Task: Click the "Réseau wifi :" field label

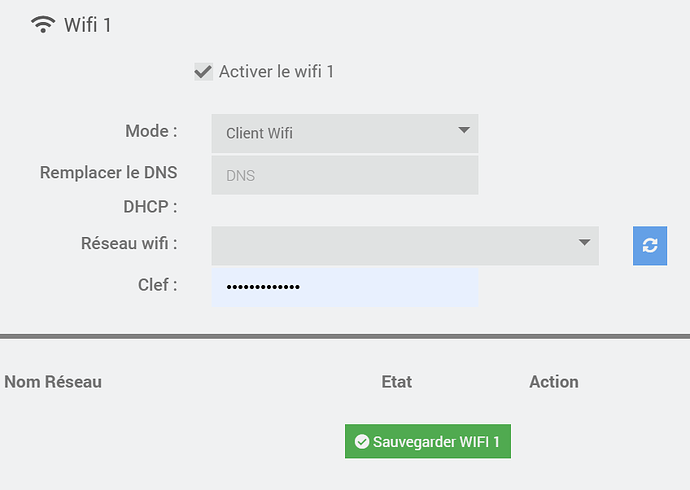Action: [129, 243]
